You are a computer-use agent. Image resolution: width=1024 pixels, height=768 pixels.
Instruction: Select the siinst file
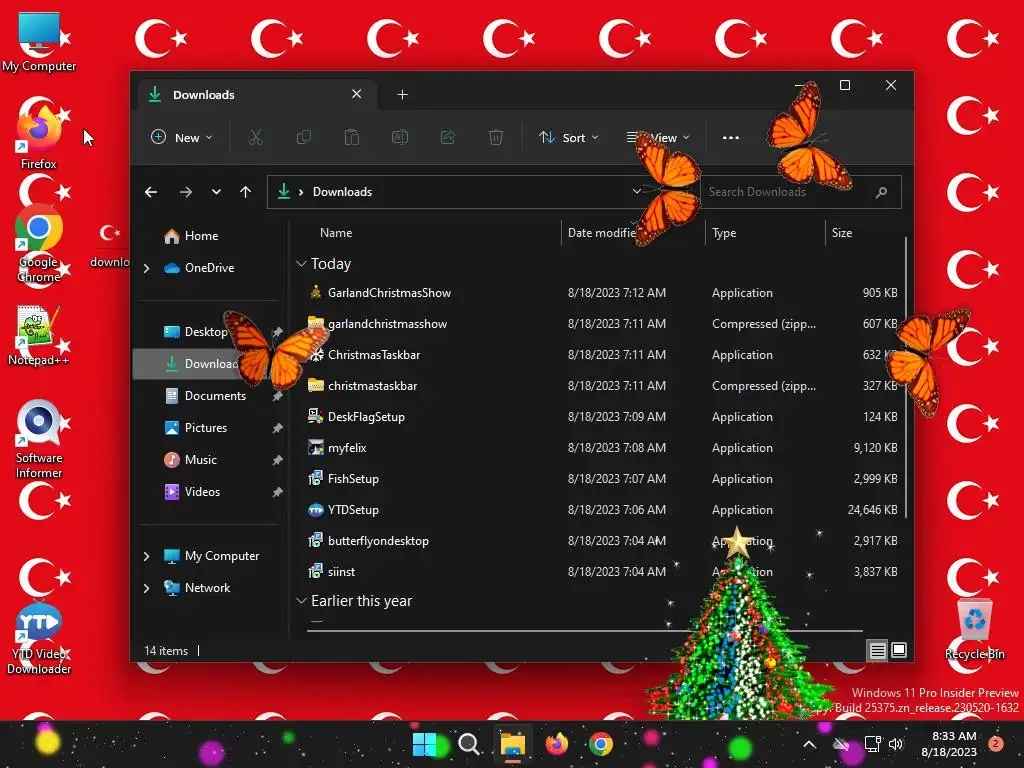click(601, 572)
